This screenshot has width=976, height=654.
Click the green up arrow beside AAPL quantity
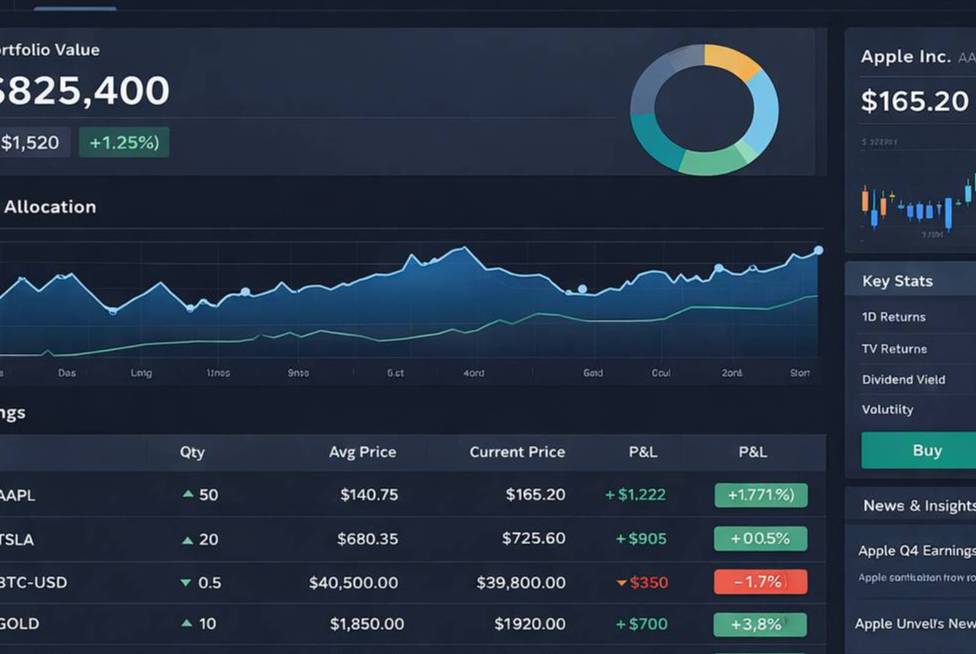188,494
